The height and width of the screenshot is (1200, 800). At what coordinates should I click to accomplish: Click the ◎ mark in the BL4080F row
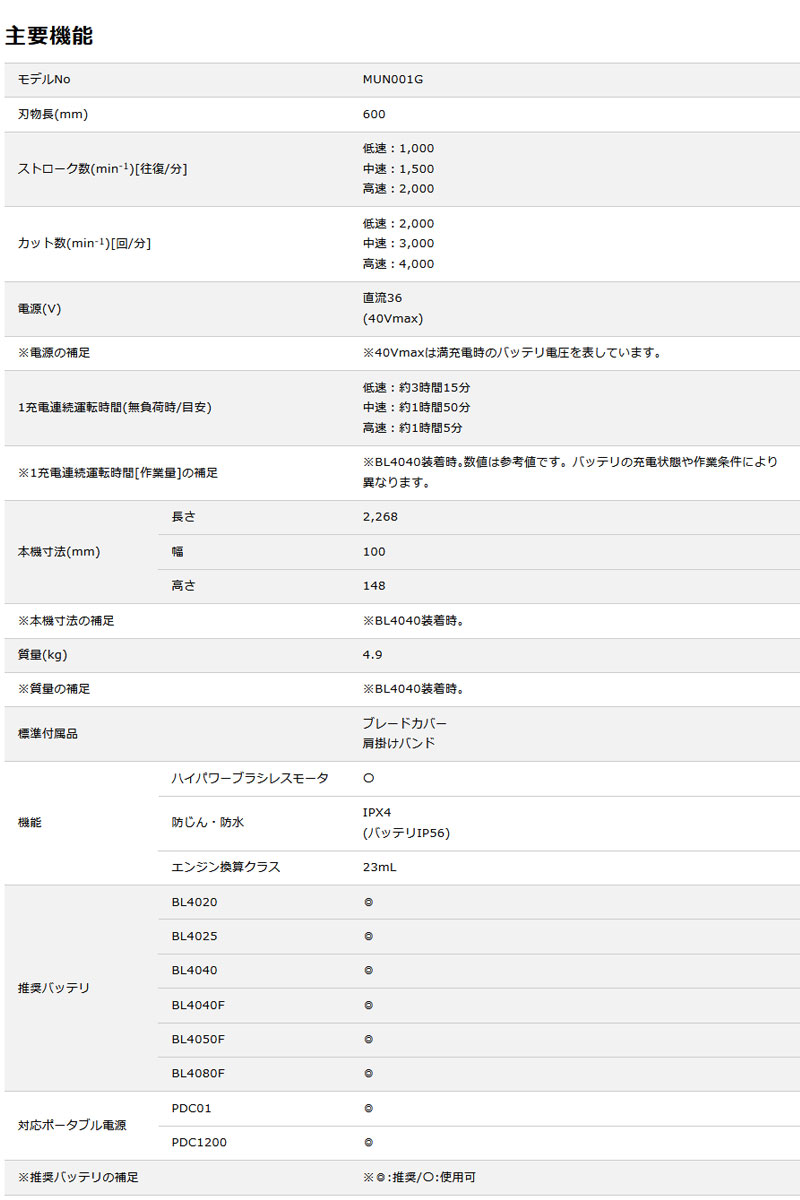pos(369,1073)
